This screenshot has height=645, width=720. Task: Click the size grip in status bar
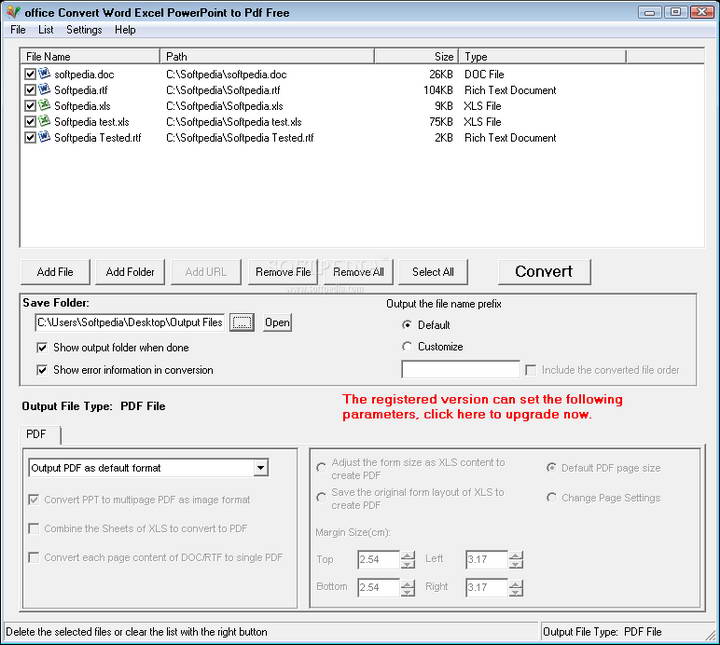711,635
